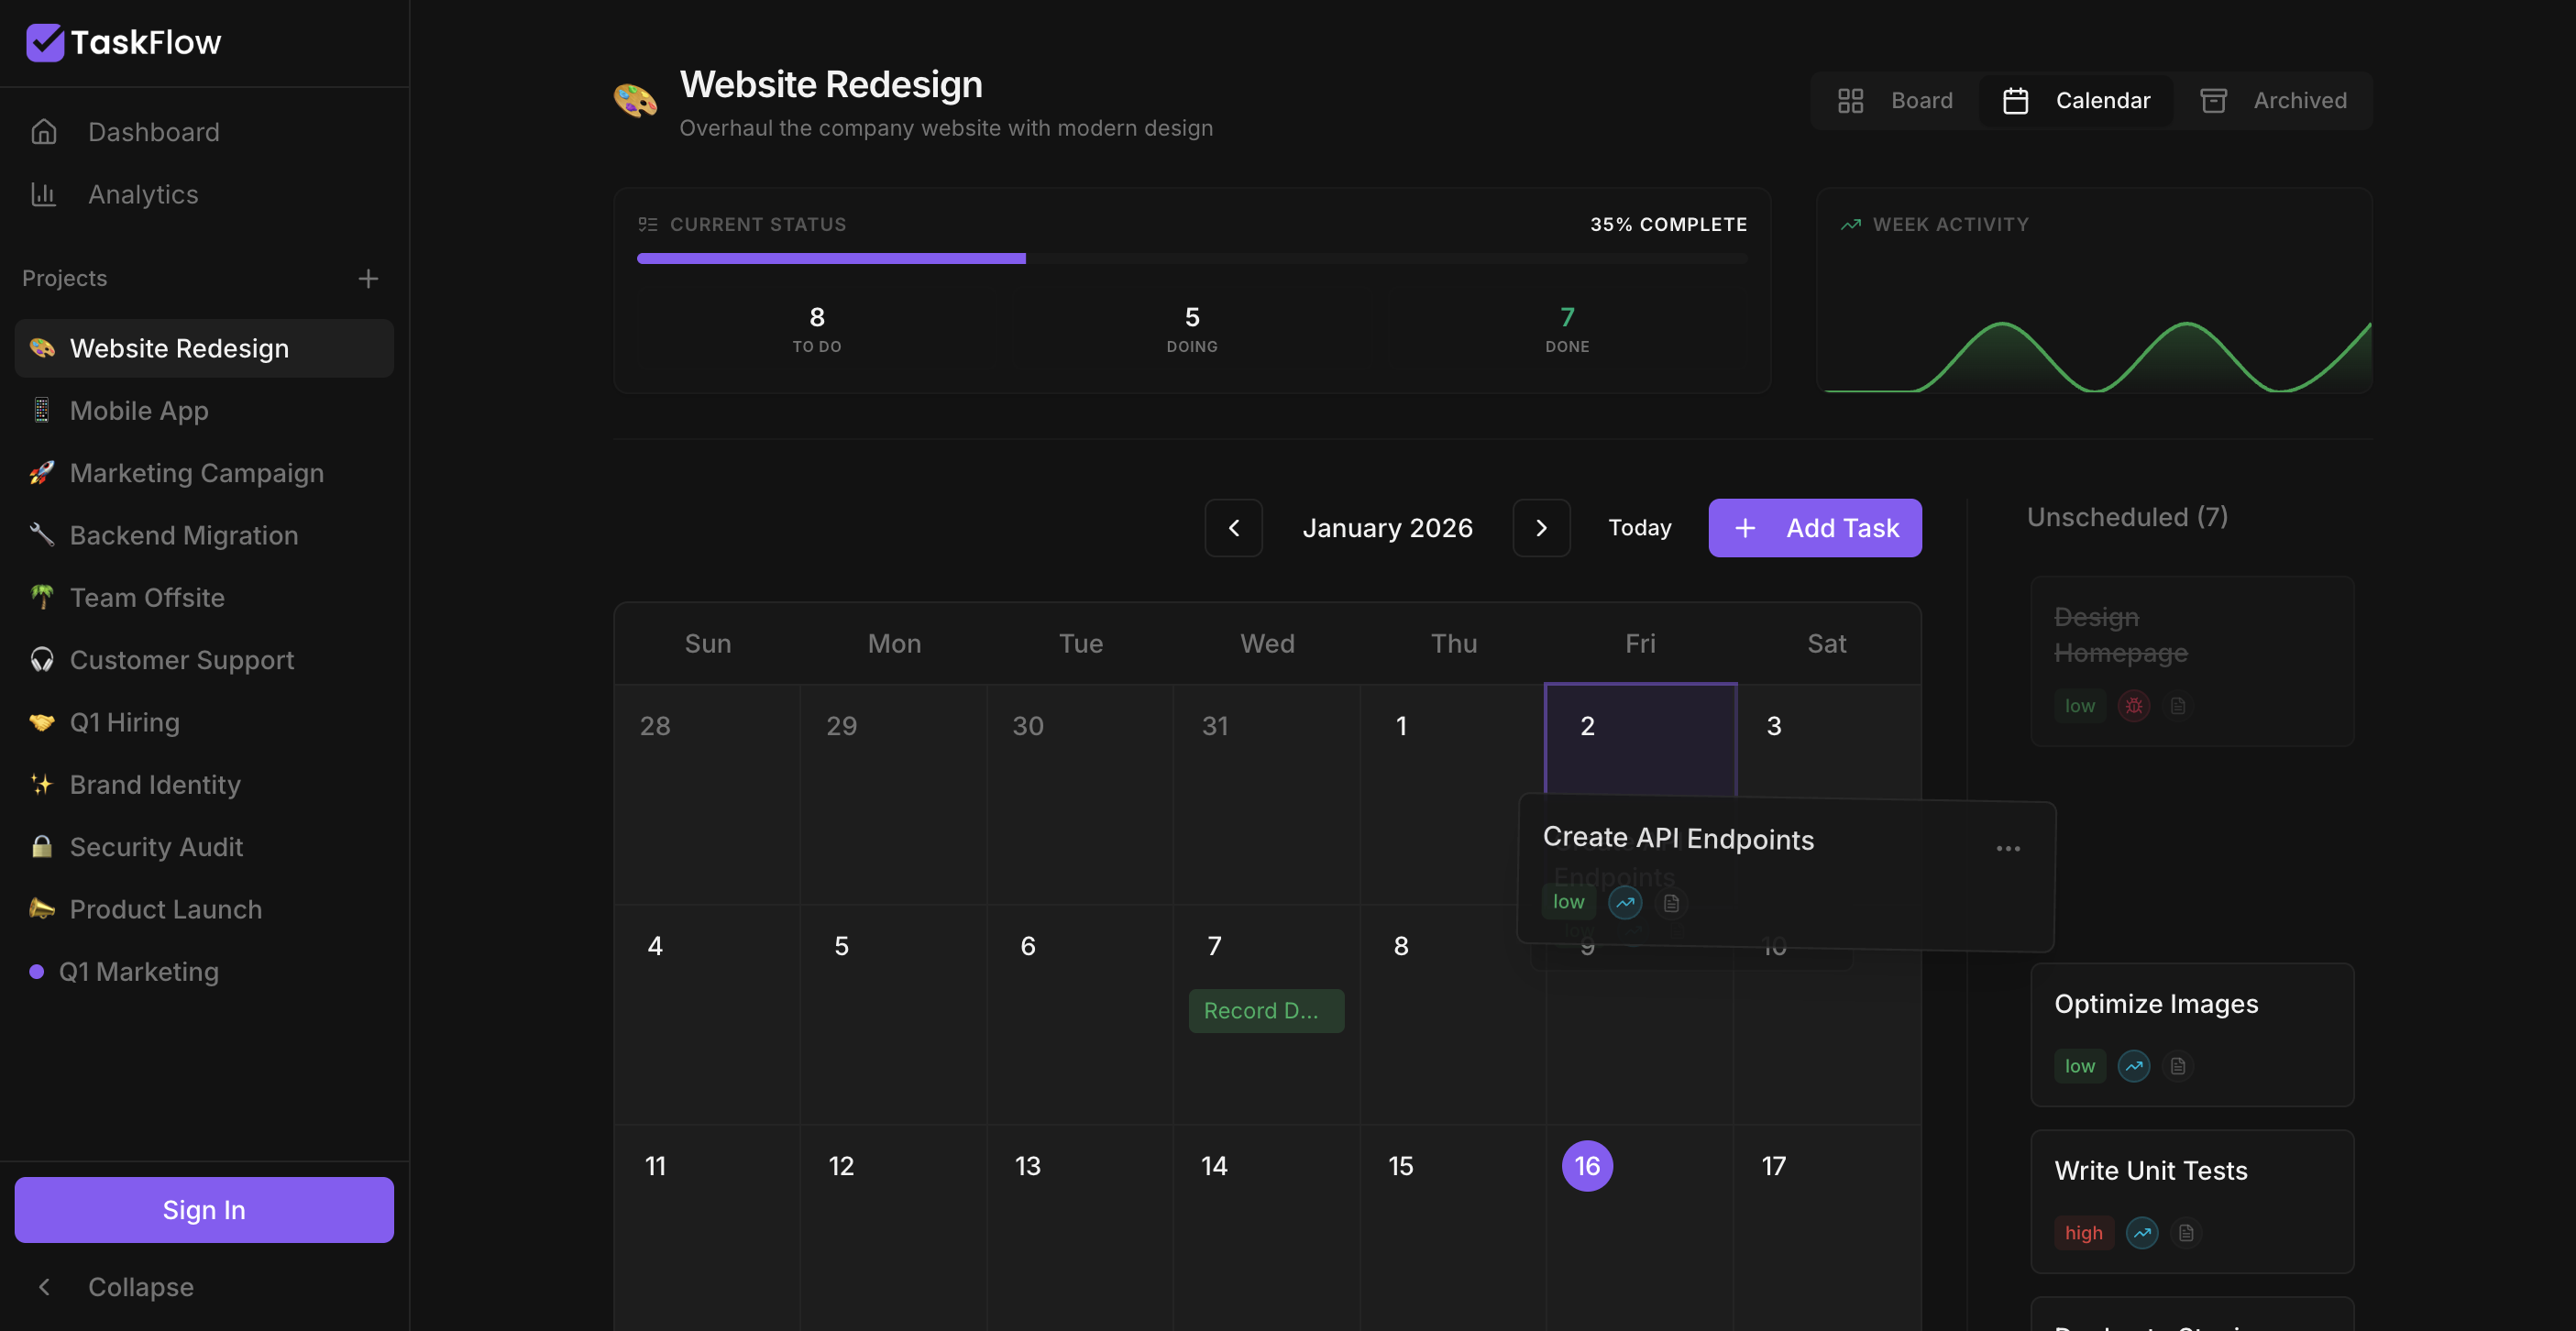Open the Analytics bar chart icon
Image resolution: width=2576 pixels, height=1331 pixels.
[44, 194]
